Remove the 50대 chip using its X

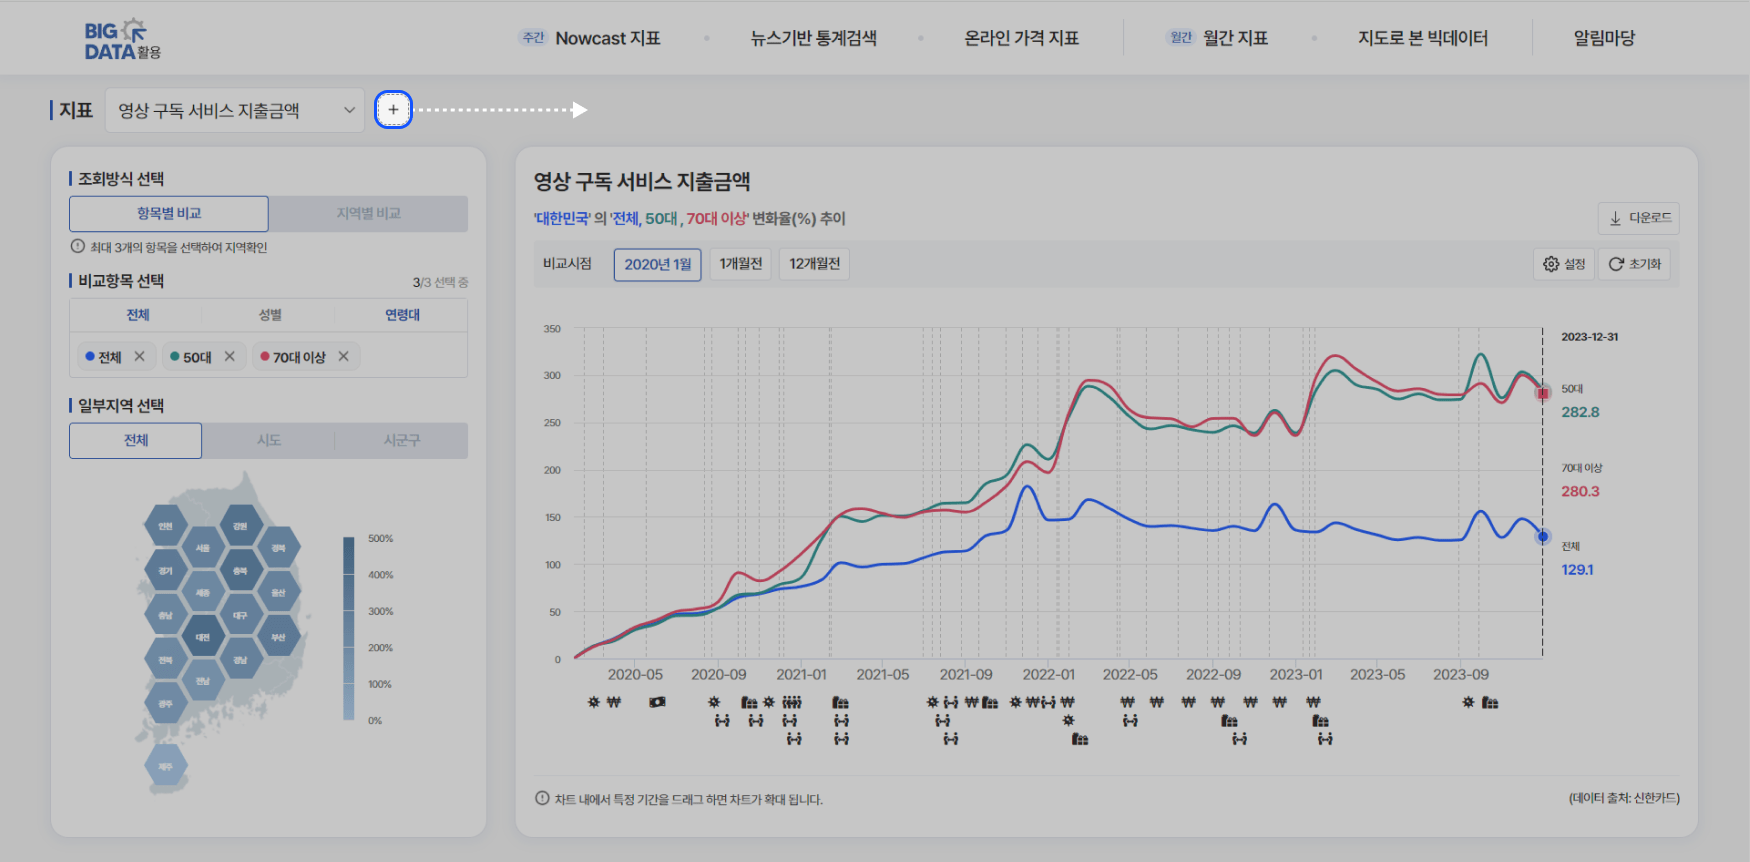[230, 357]
